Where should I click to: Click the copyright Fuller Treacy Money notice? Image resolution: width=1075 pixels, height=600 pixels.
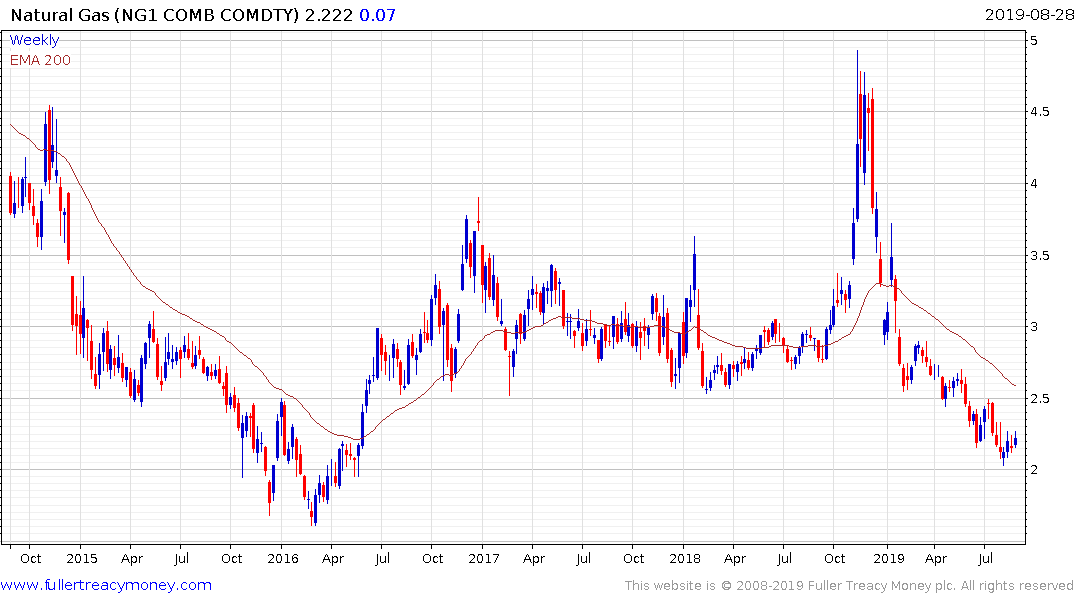(x=849, y=585)
